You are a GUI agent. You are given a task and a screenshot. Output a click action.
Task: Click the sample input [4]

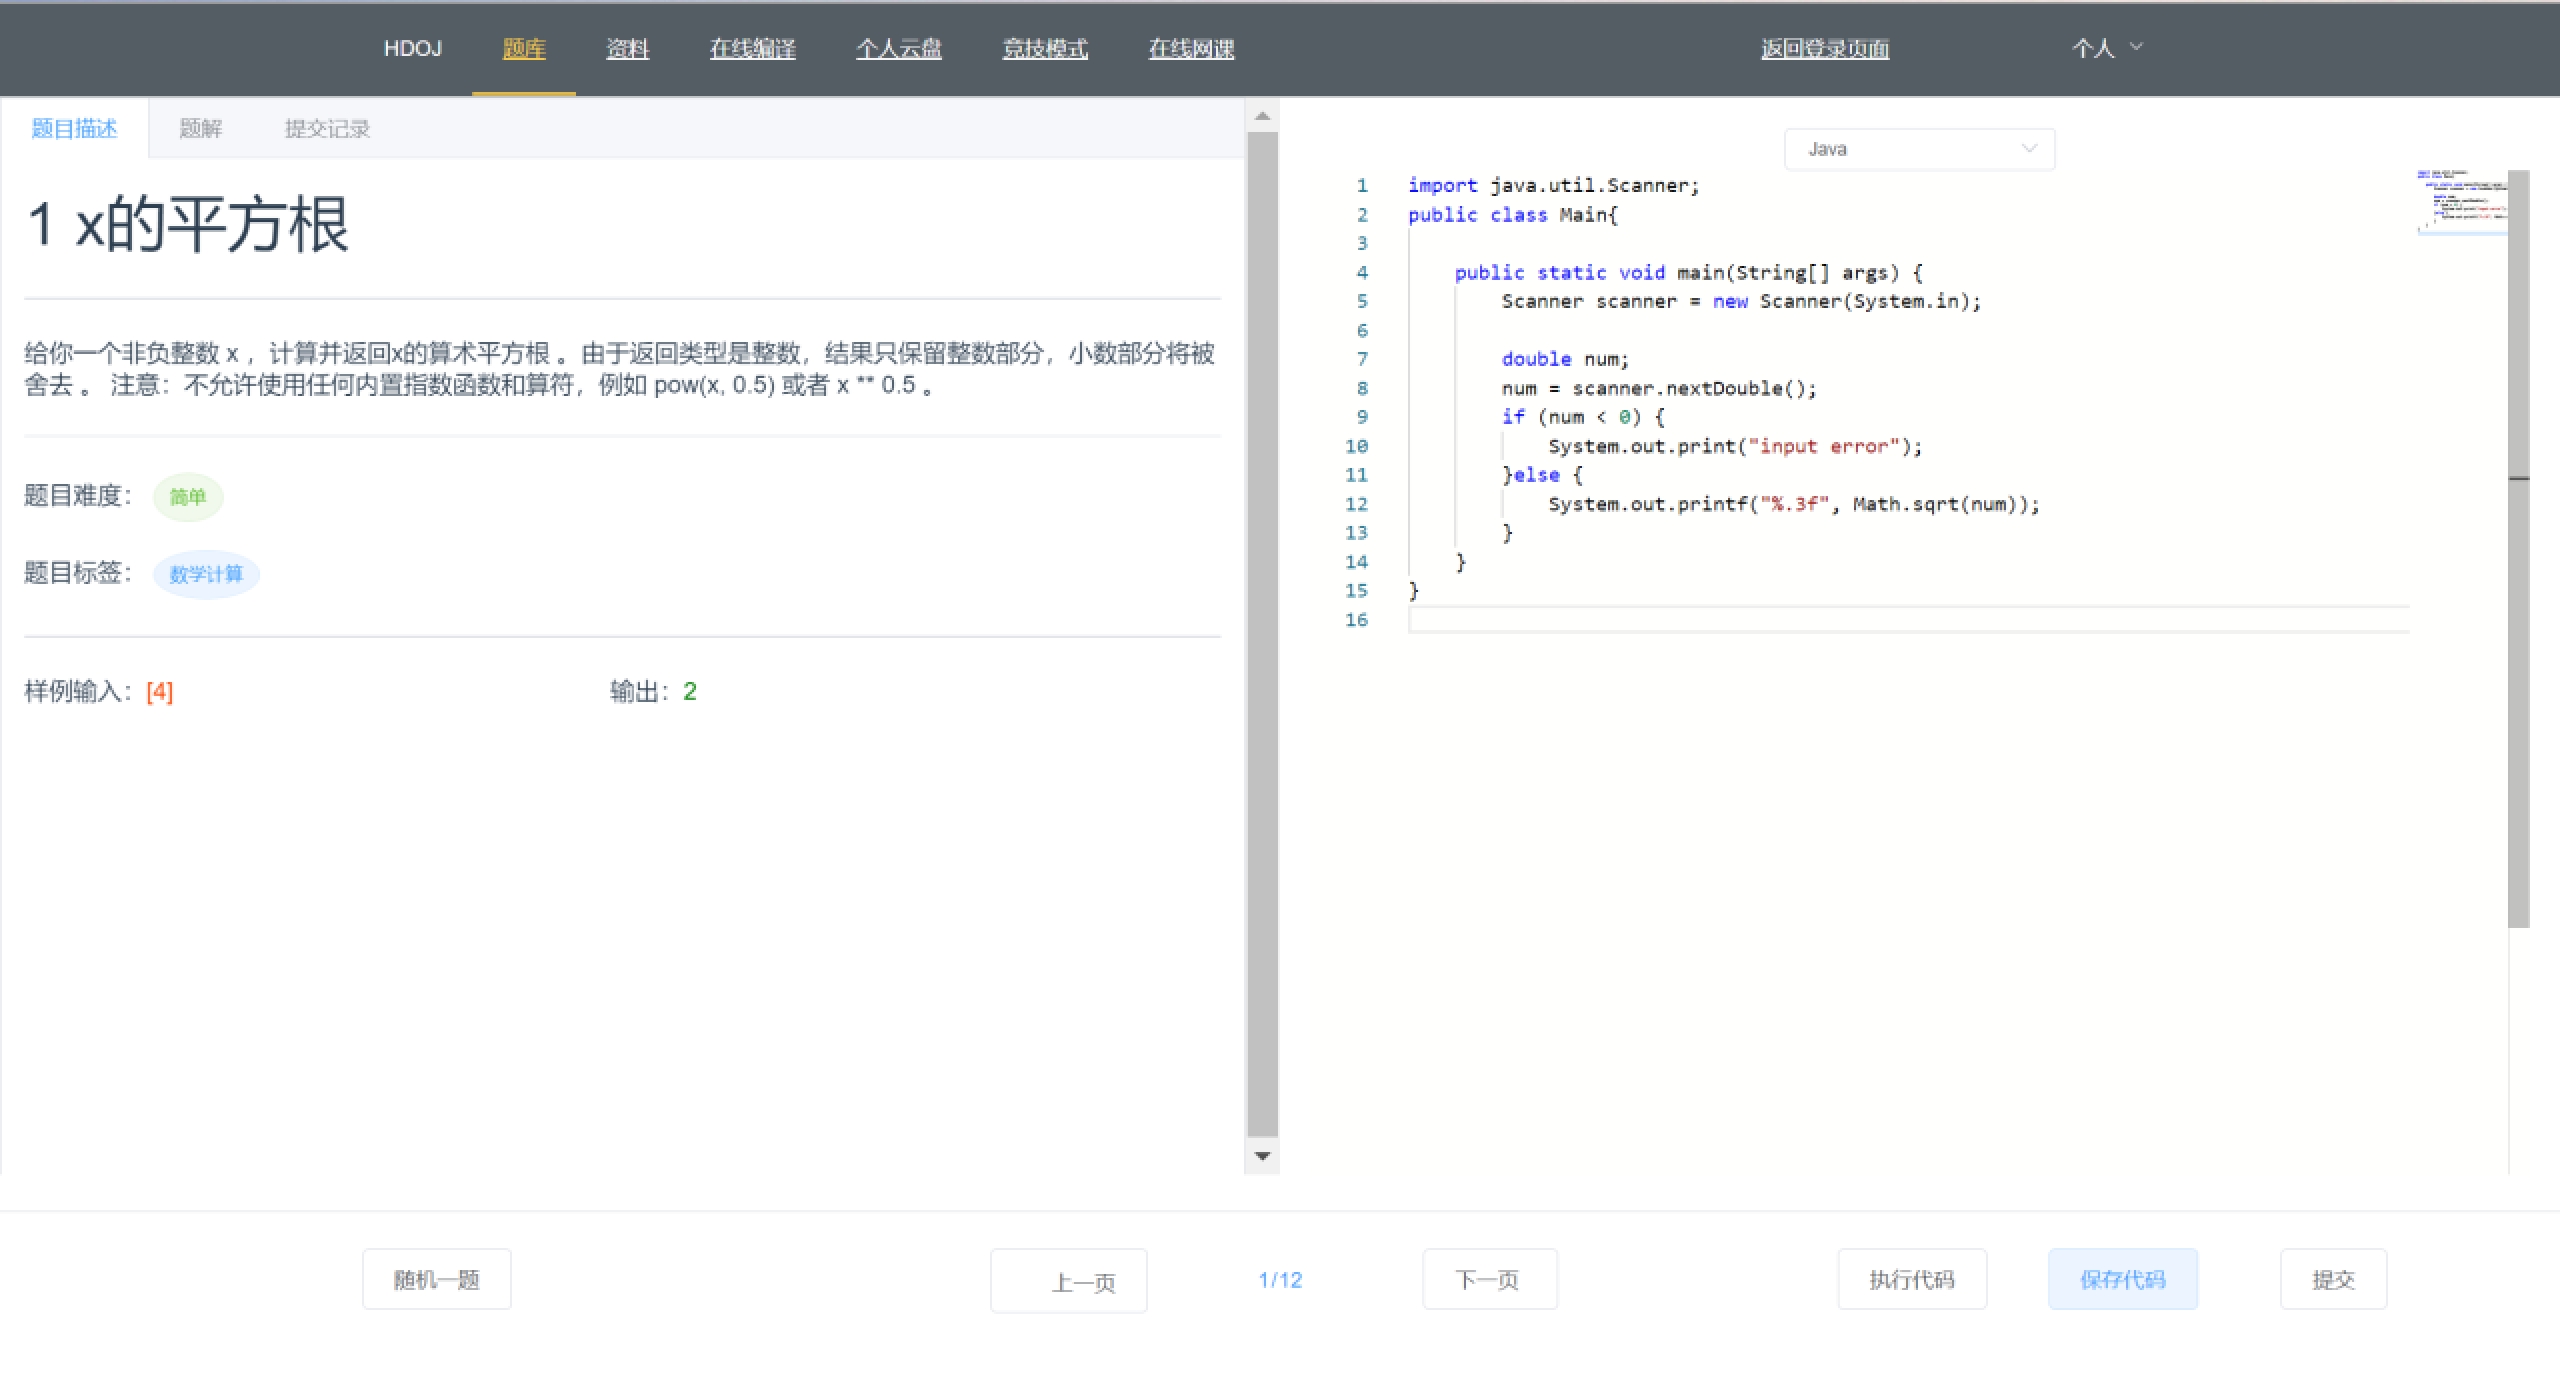pos(159,691)
